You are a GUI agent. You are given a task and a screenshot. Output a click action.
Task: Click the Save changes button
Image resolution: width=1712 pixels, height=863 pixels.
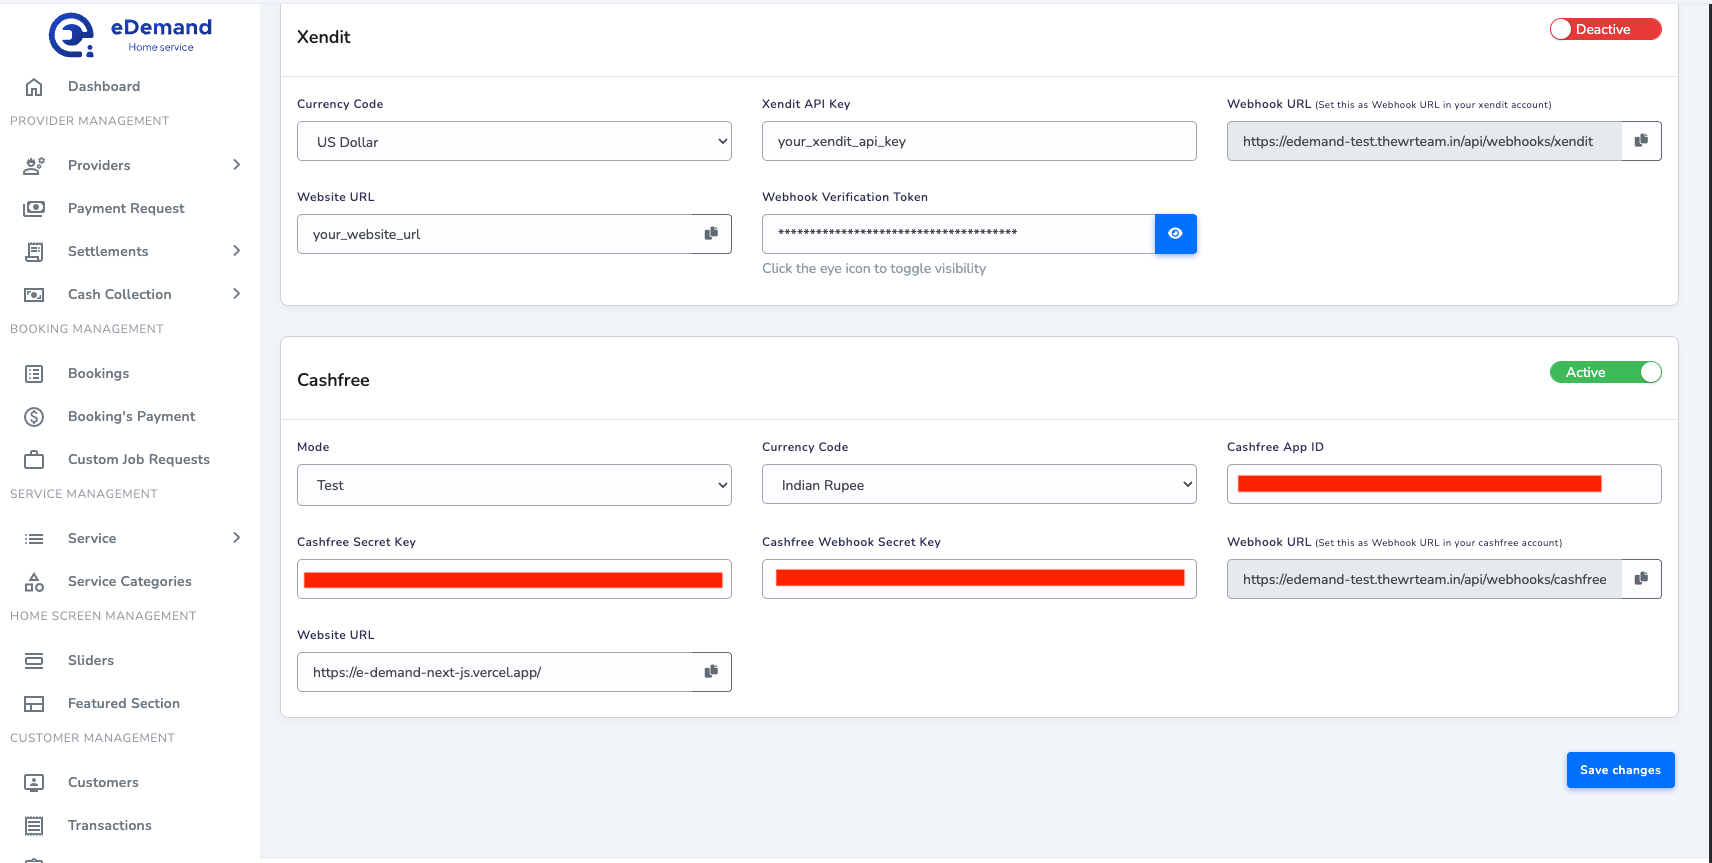pyautogui.click(x=1620, y=770)
